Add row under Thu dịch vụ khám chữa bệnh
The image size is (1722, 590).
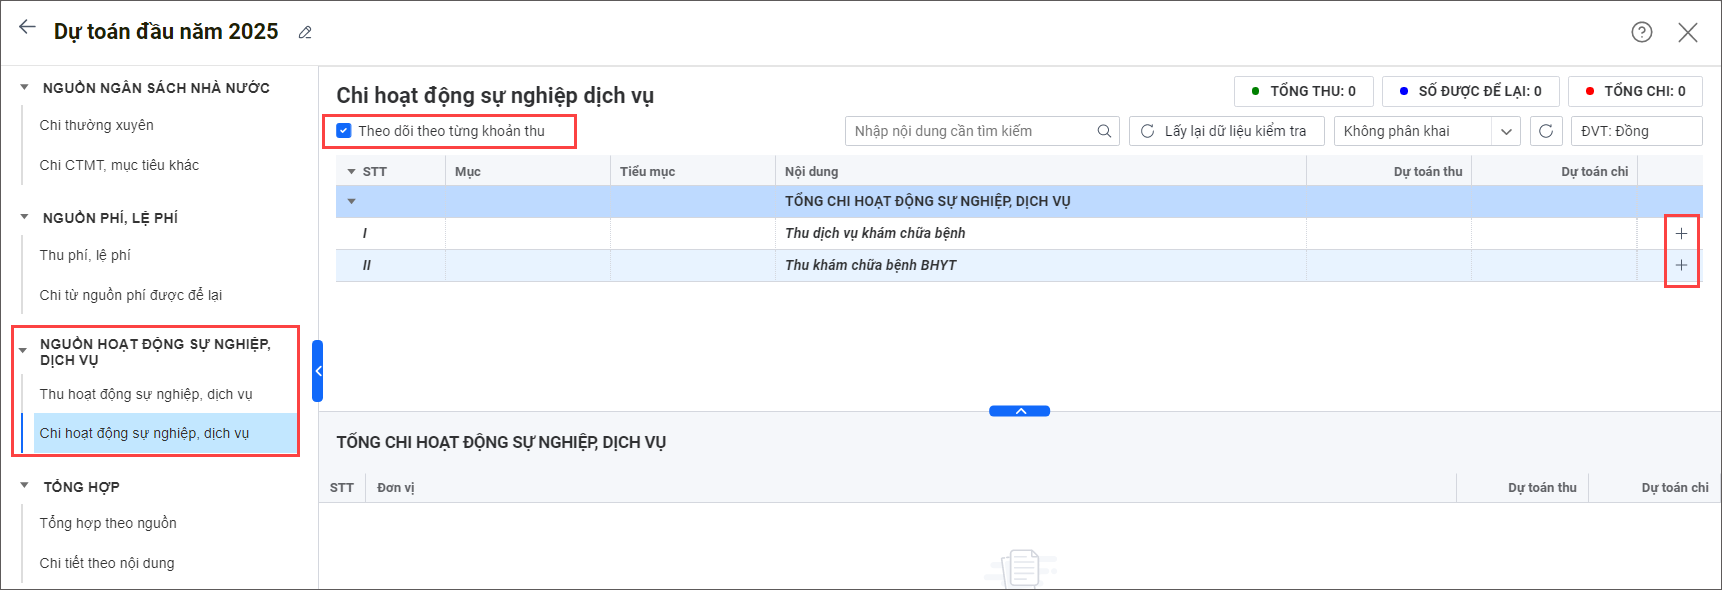click(1681, 233)
